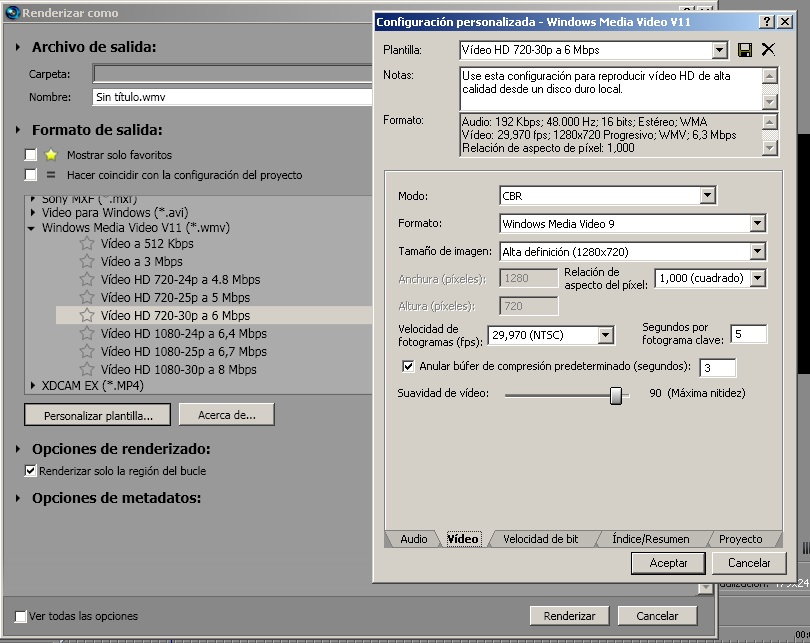This screenshot has height=643, width=810.
Task: Delete the template with the X icon
Action: click(x=768, y=50)
